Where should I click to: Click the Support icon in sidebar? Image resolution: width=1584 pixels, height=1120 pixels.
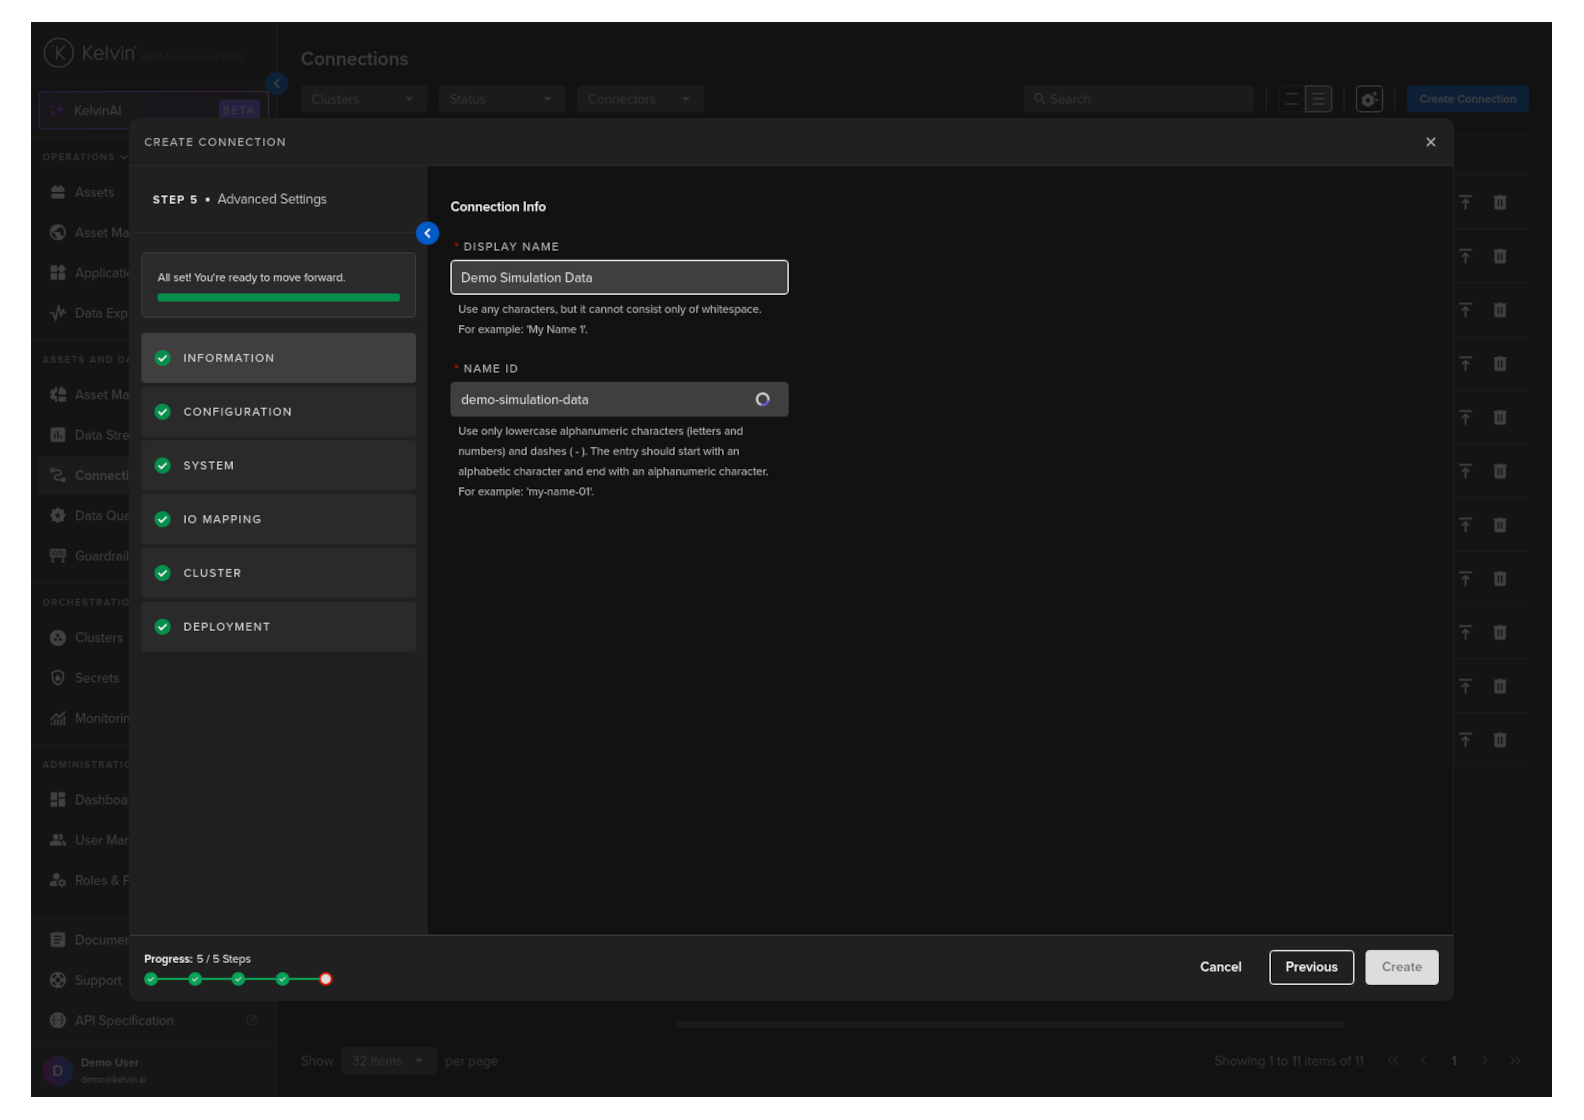[58, 980]
